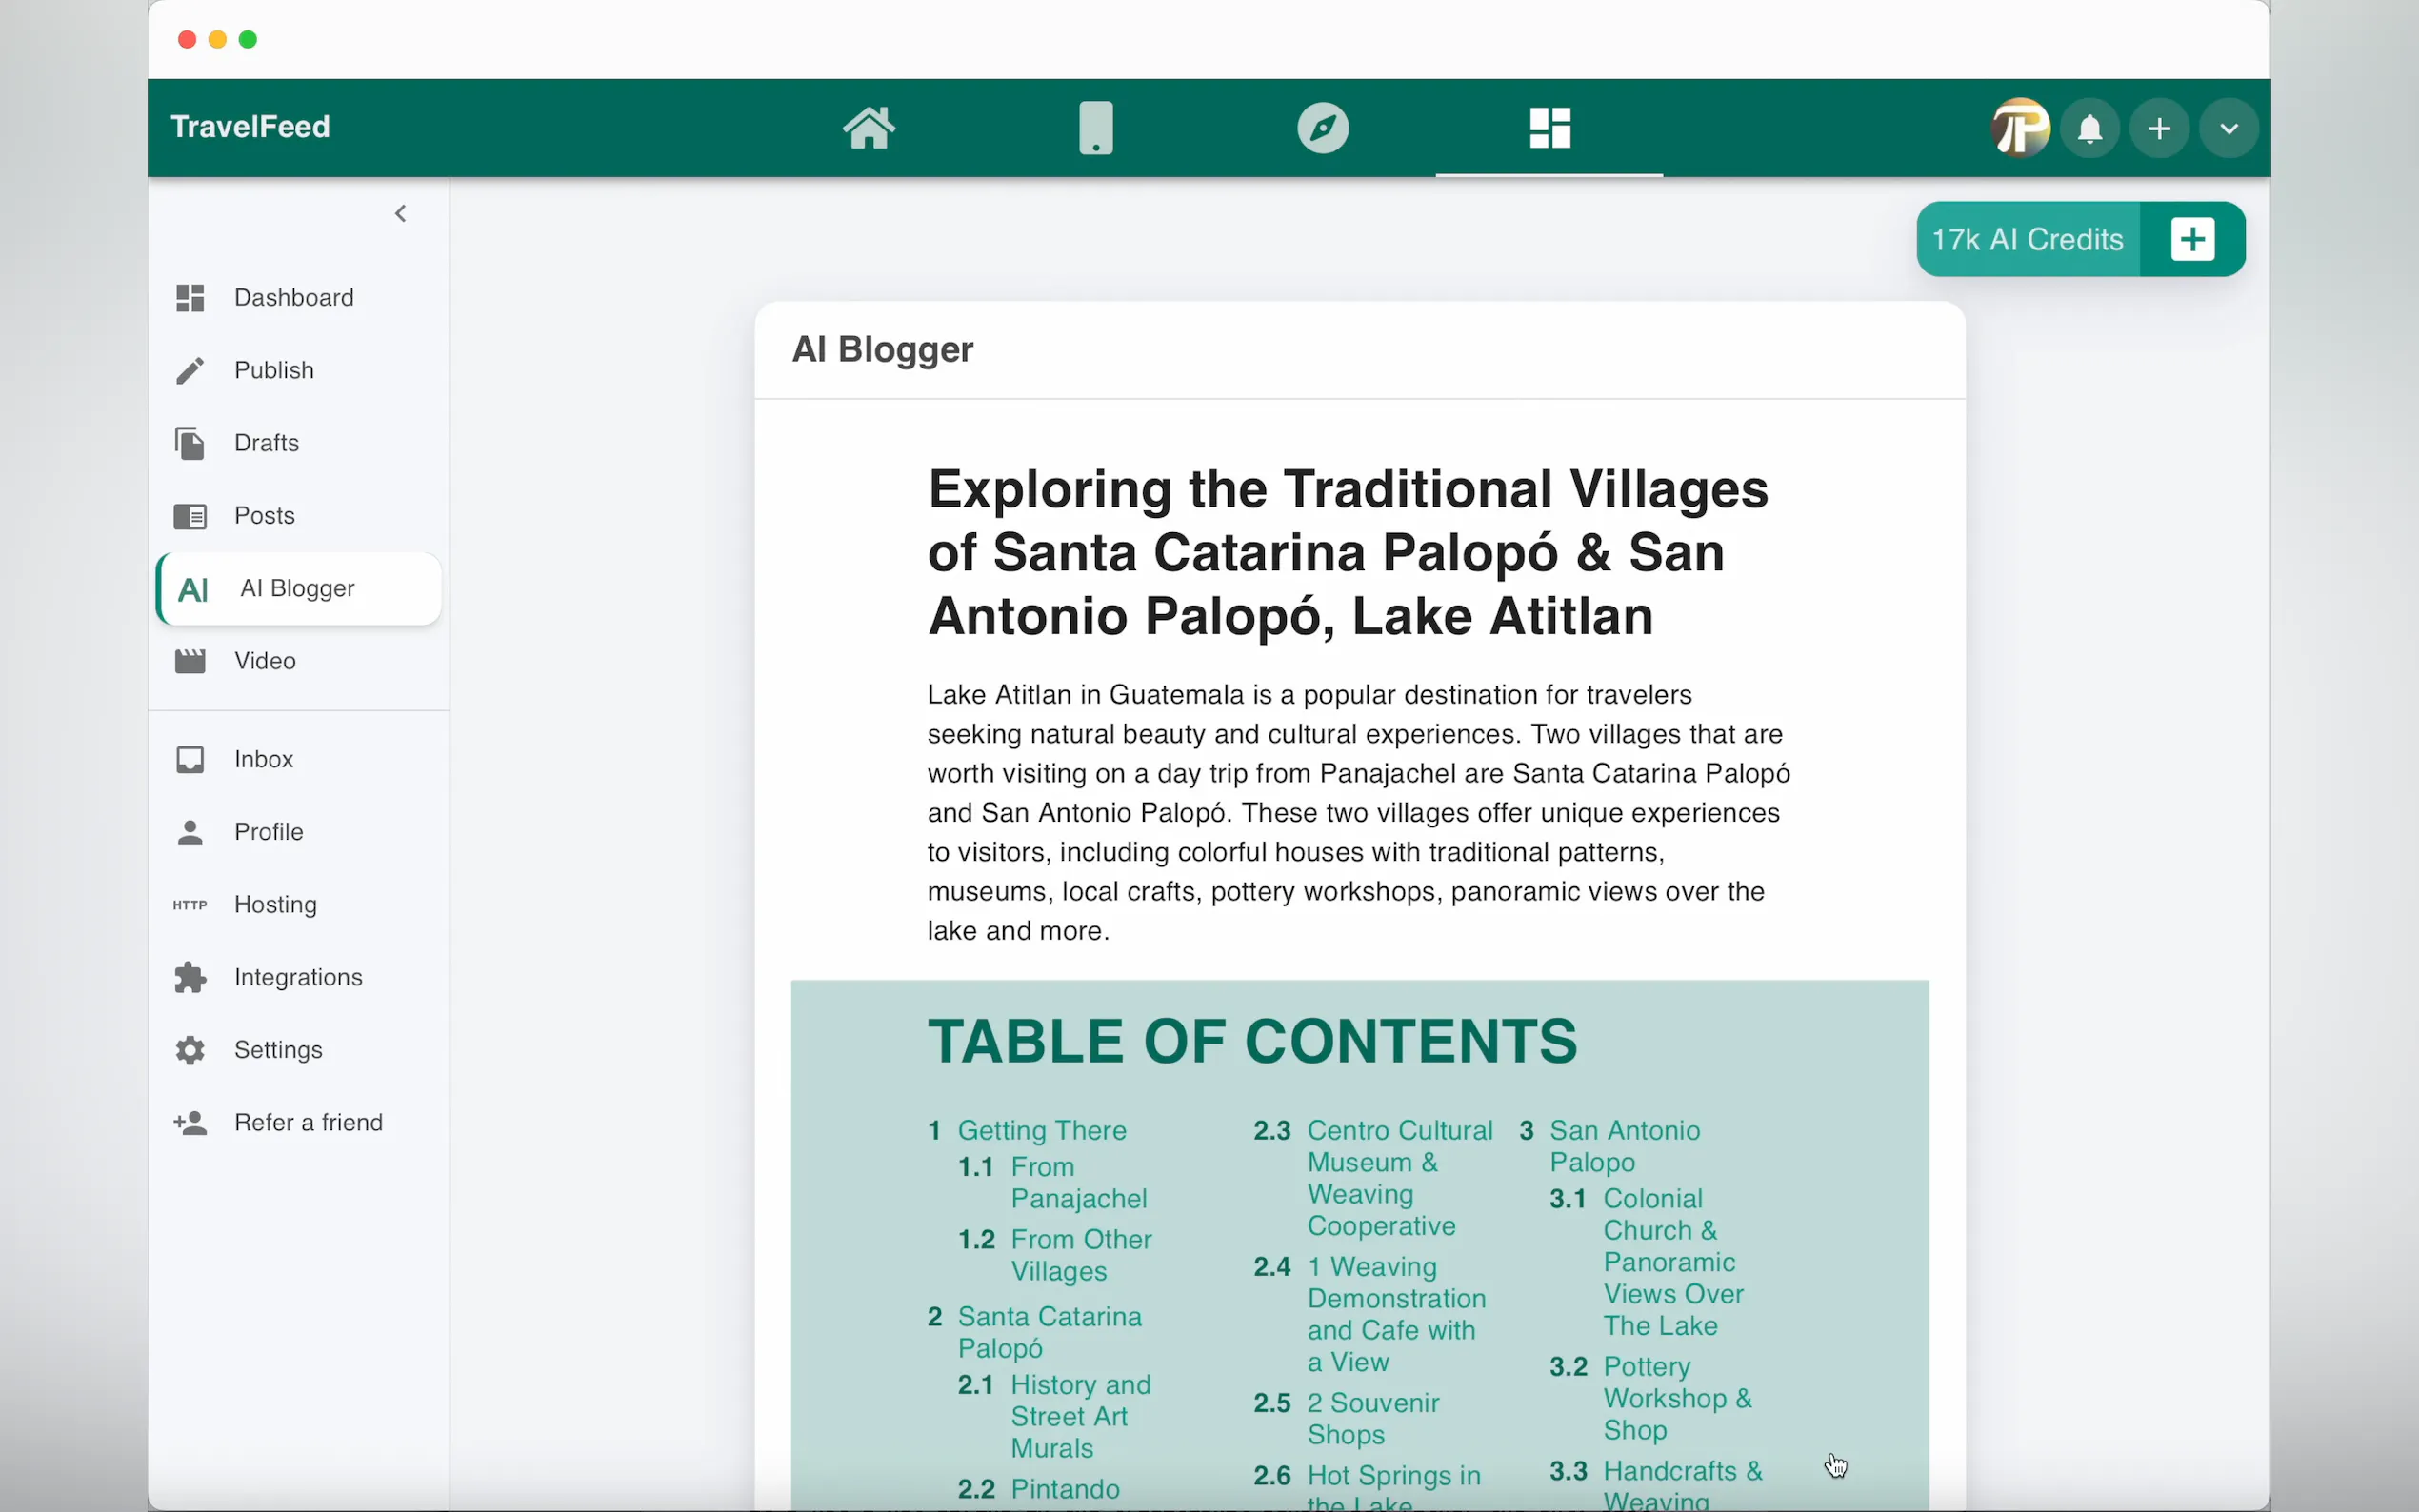The height and width of the screenshot is (1512, 2419).
Task: Click the HTTP Hosting icon
Action: (190, 904)
